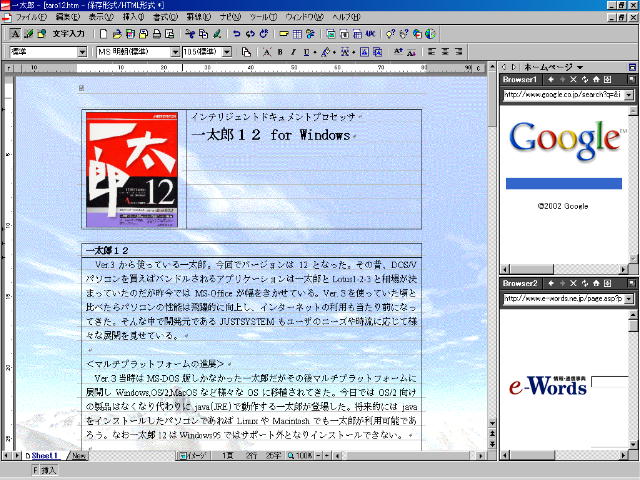
Task: Click the Print icon in toolbar
Action: tap(156, 34)
